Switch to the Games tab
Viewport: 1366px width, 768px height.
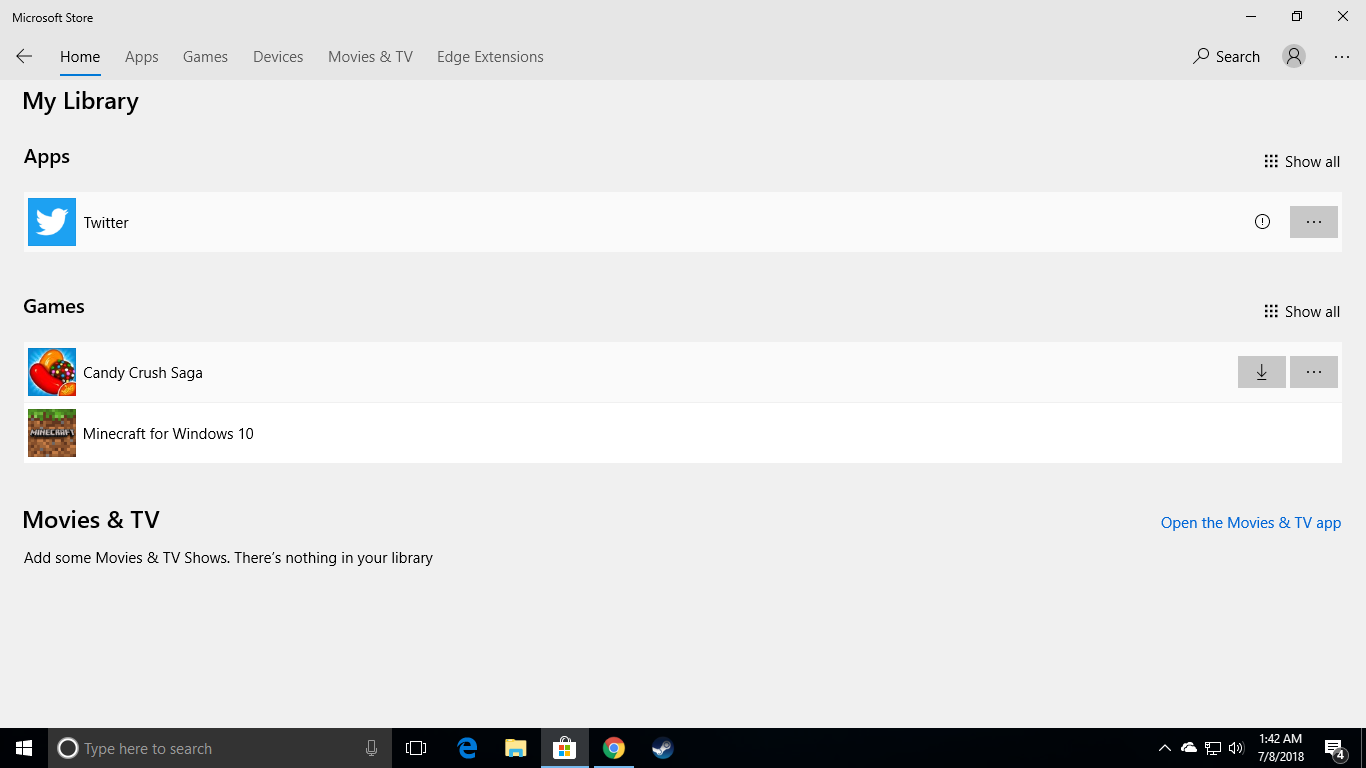pos(205,57)
